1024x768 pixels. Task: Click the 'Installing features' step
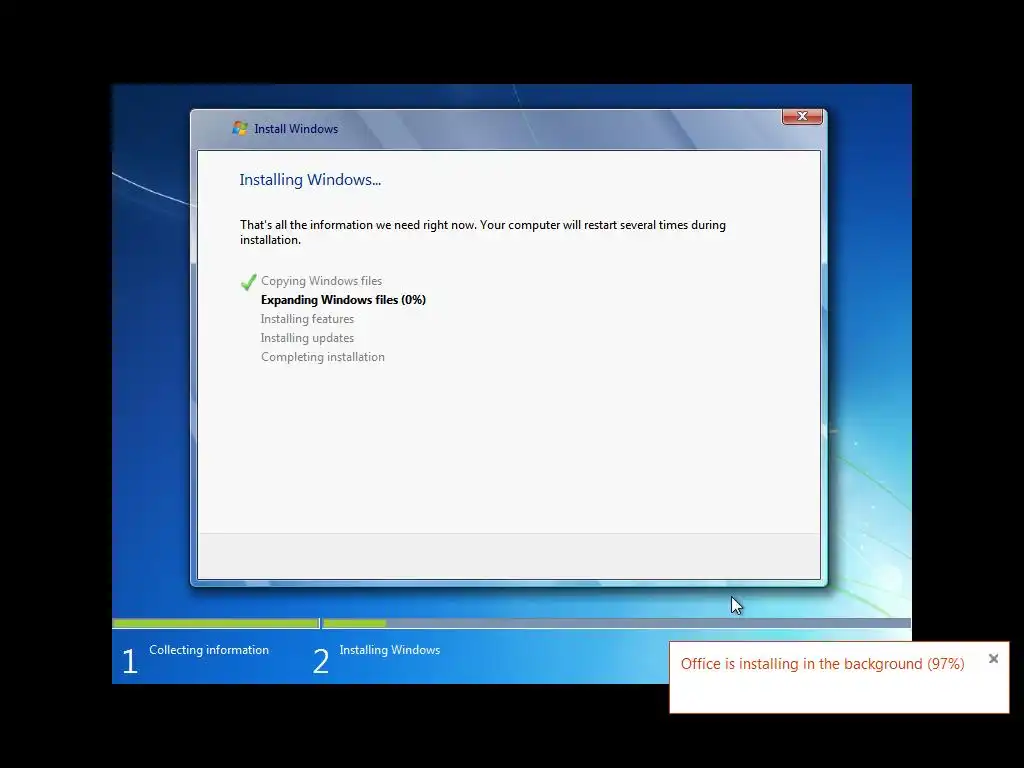point(307,319)
